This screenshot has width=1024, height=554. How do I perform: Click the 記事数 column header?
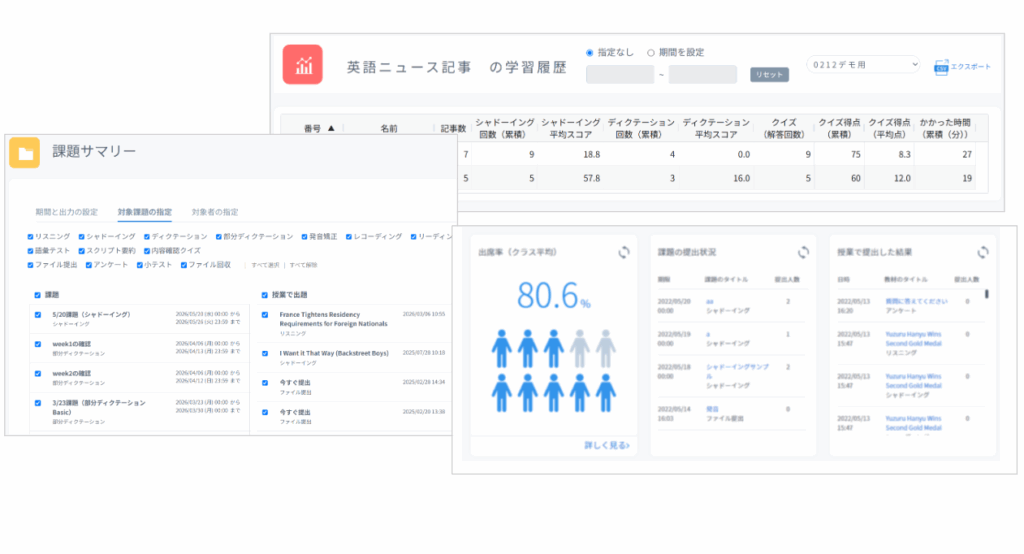pyautogui.click(x=453, y=129)
